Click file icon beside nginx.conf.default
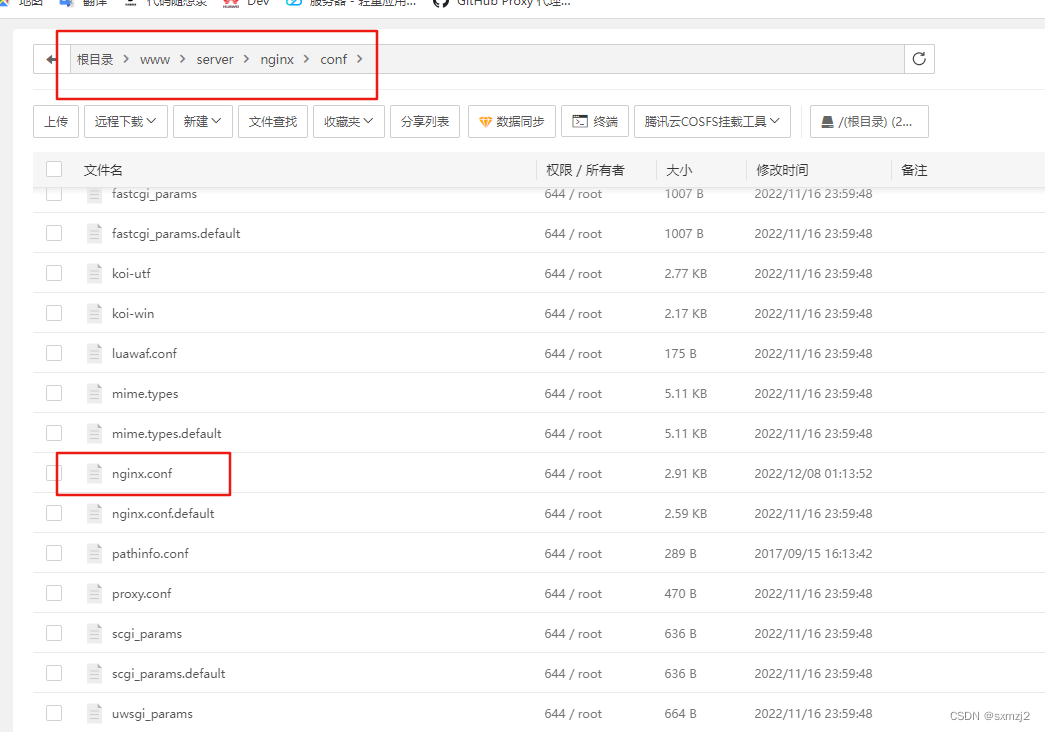Viewport: 1045px width, 732px height. tap(95, 513)
